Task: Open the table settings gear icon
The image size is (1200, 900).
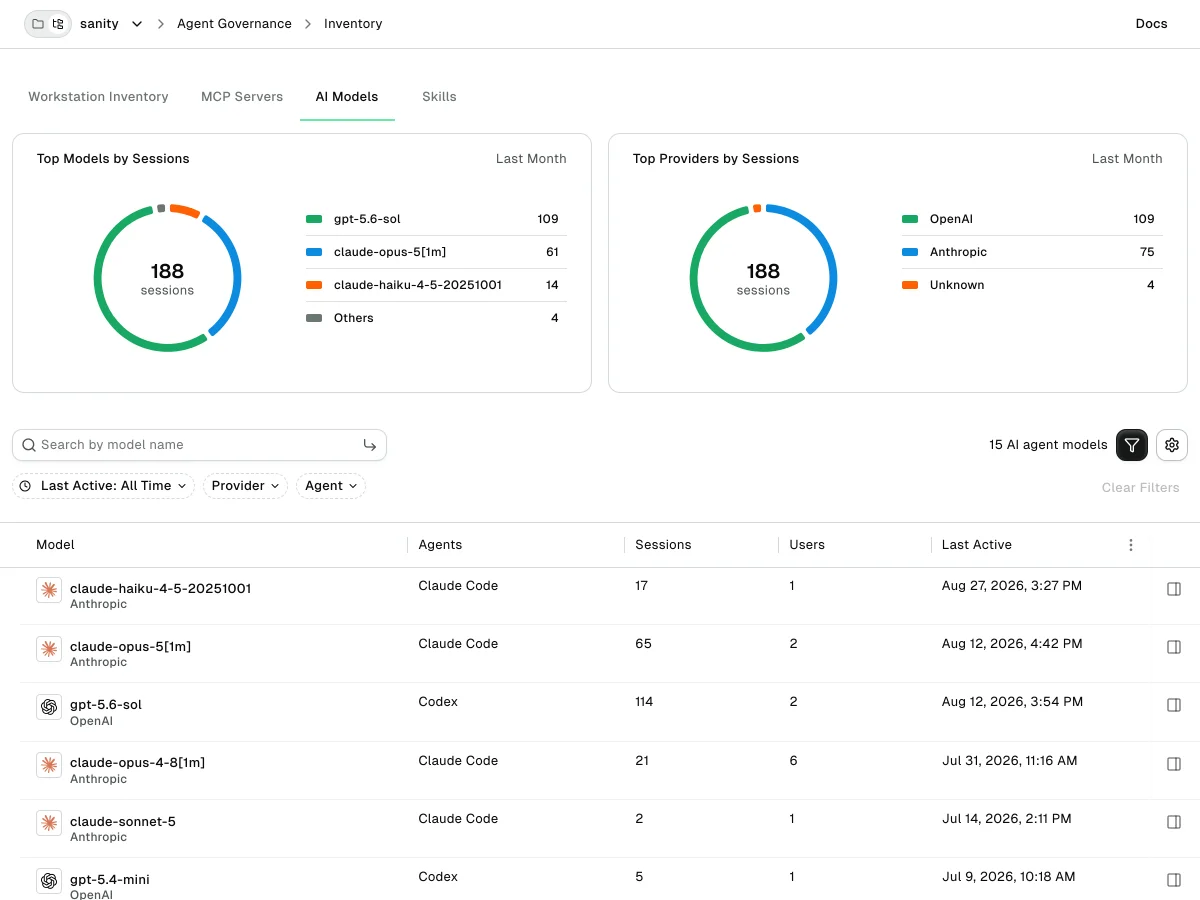Action: click(x=1172, y=445)
